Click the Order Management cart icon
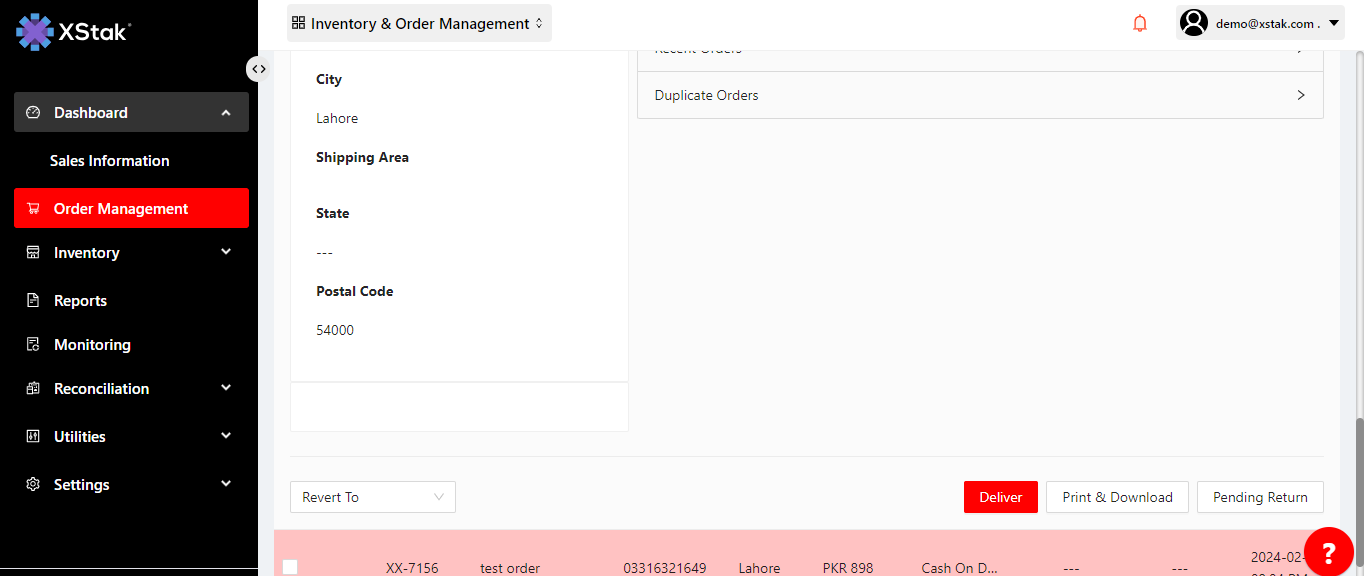The width and height of the screenshot is (1364, 576). (x=33, y=209)
